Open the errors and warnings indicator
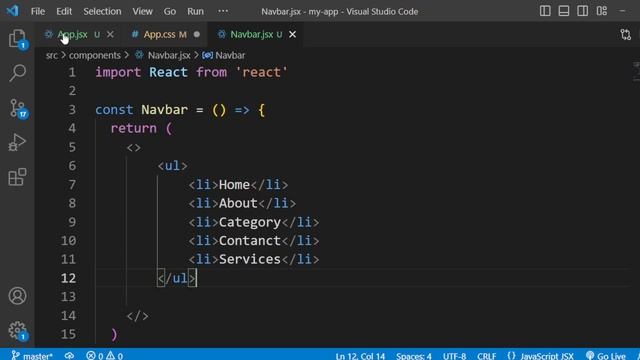Viewport: 640px width, 360px height. [x=104, y=356]
